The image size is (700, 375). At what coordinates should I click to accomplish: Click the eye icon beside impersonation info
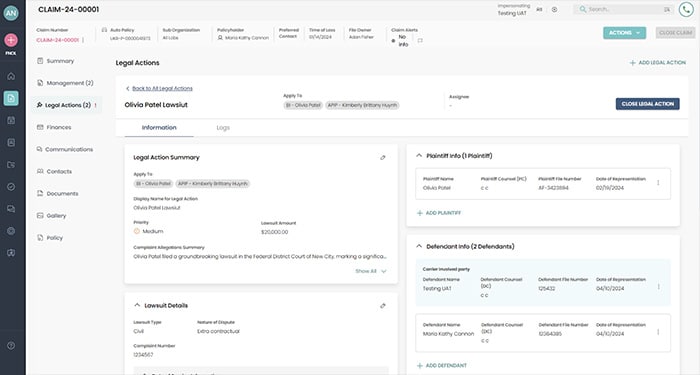pos(554,9)
